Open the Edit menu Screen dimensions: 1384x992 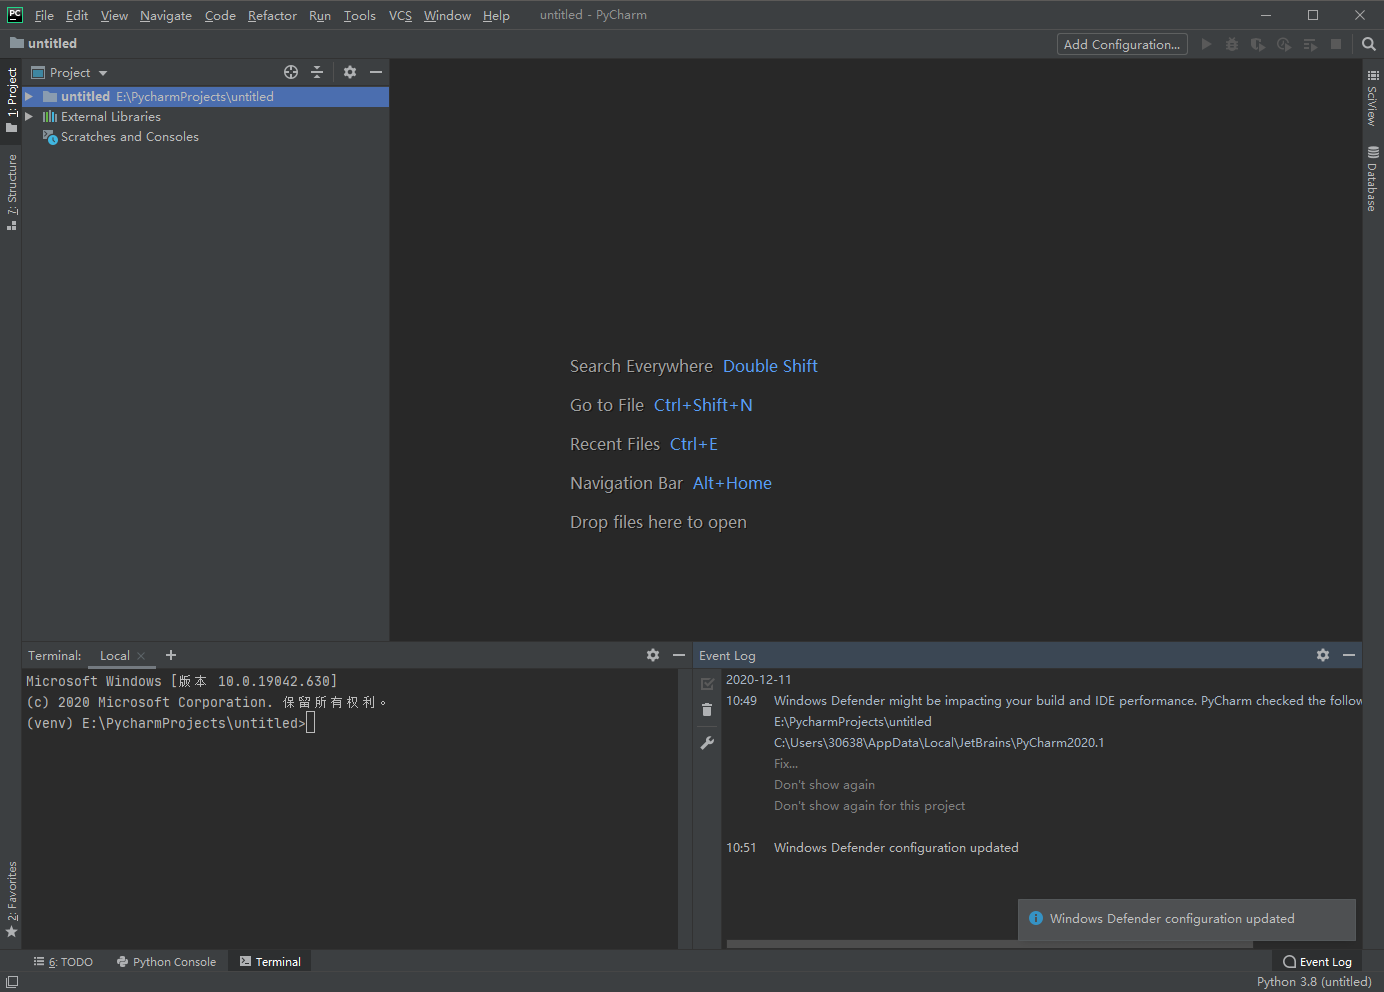pos(77,15)
